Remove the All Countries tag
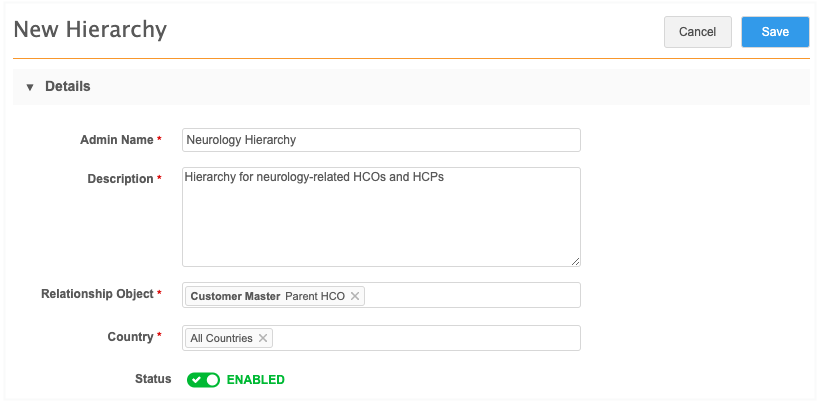The height and width of the screenshot is (403, 817). 263,339
